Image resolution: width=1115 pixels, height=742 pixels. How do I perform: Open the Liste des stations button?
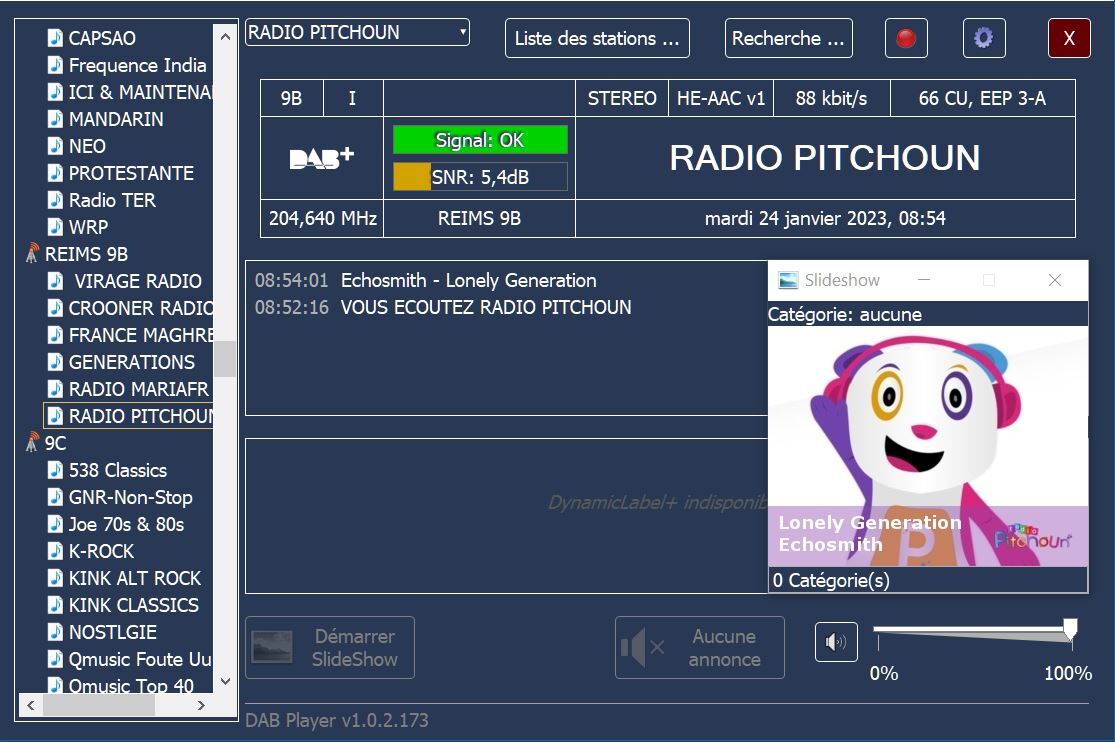(x=597, y=38)
